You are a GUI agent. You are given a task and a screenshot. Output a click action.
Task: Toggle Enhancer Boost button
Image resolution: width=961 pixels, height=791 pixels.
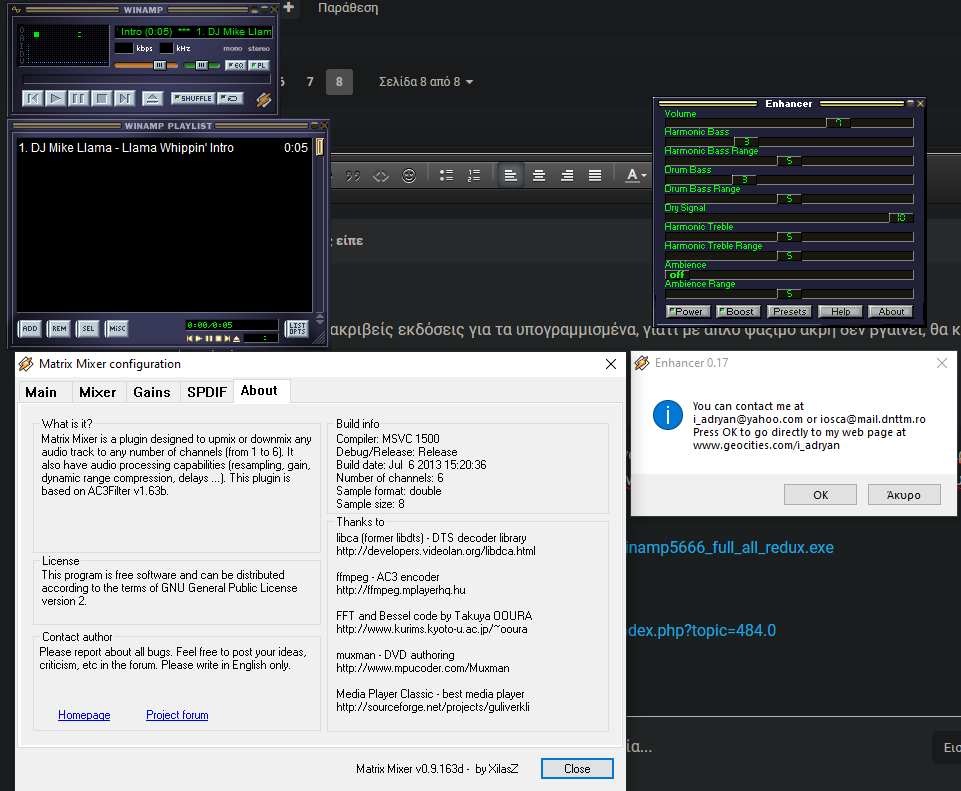pos(739,312)
